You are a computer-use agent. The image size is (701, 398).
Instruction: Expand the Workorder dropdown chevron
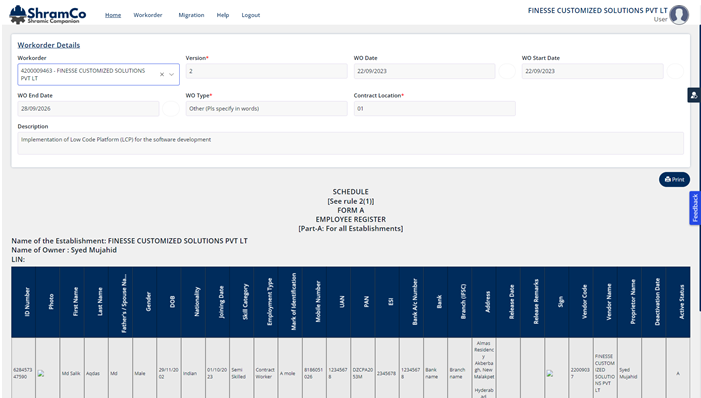[172, 74]
